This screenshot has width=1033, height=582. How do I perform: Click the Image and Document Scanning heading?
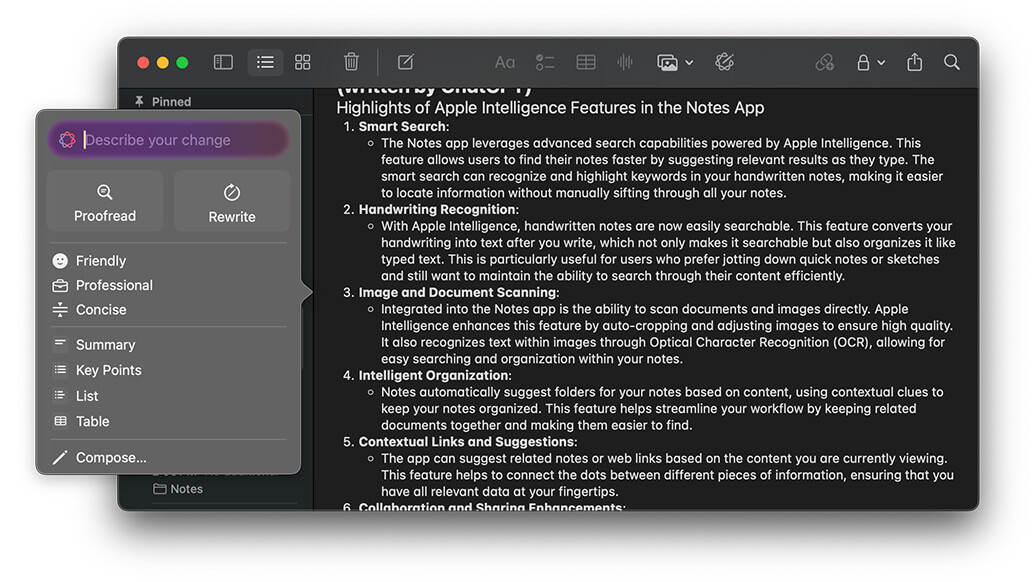459,293
